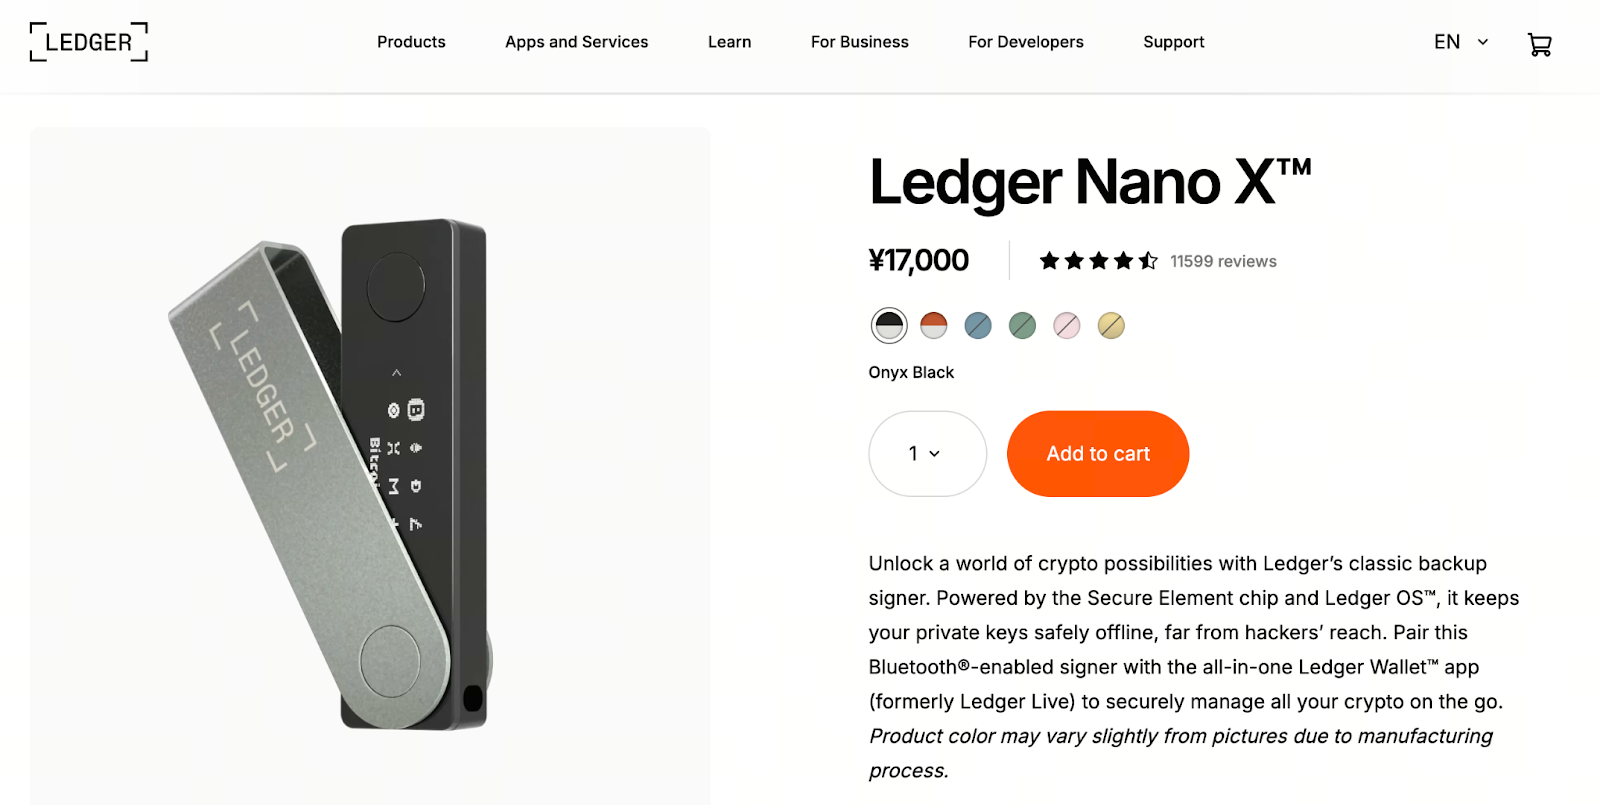The height and width of the screenshot is (805, 1600).
Task: Click the Ledger logo in header
Action: [89, 42]
